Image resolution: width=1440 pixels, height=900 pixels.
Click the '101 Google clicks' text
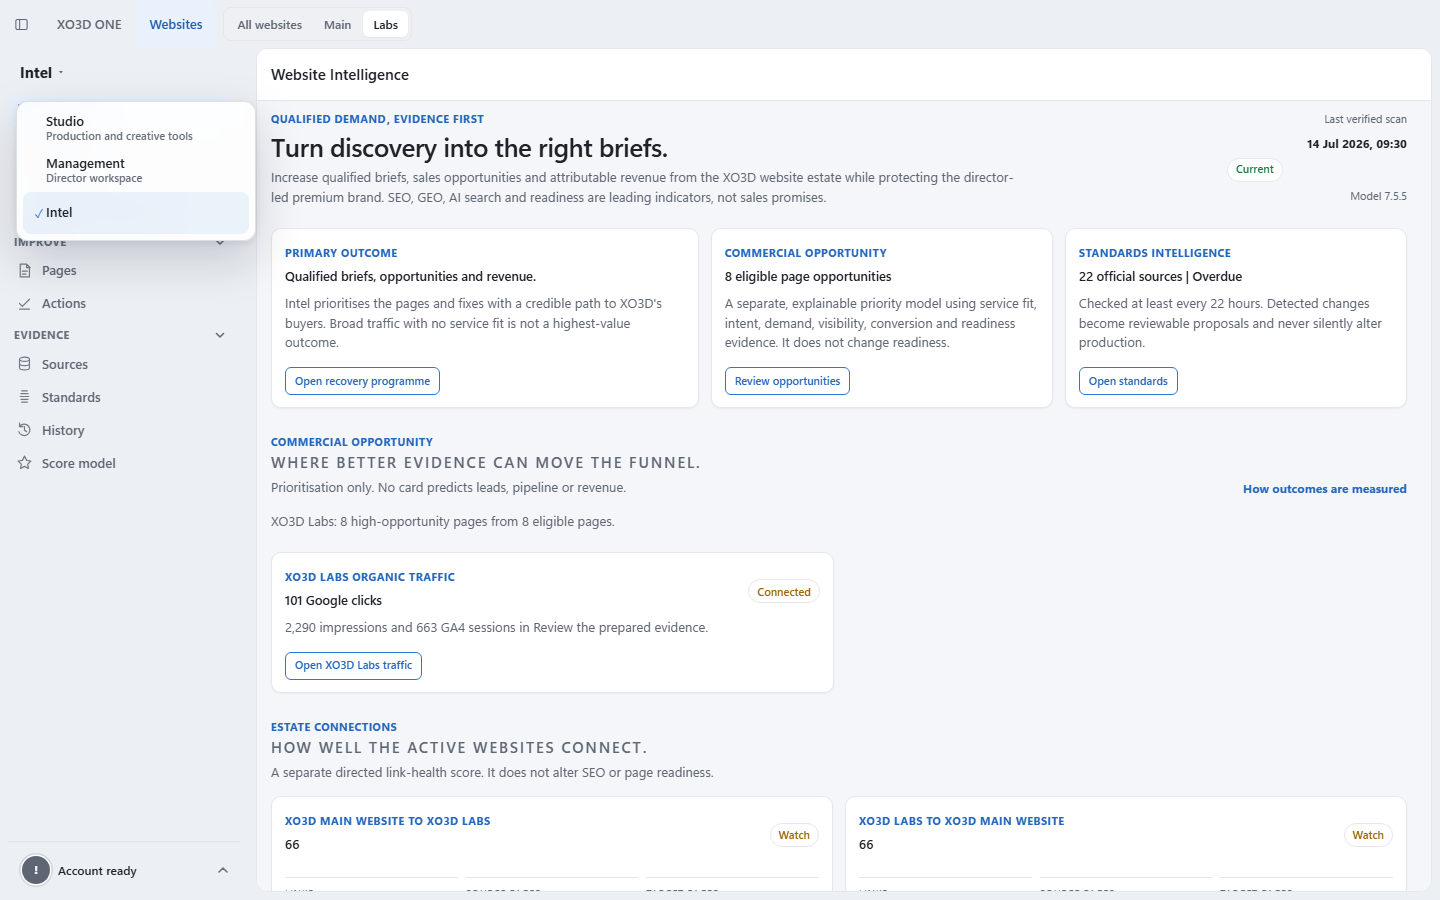tap(333, 601)
